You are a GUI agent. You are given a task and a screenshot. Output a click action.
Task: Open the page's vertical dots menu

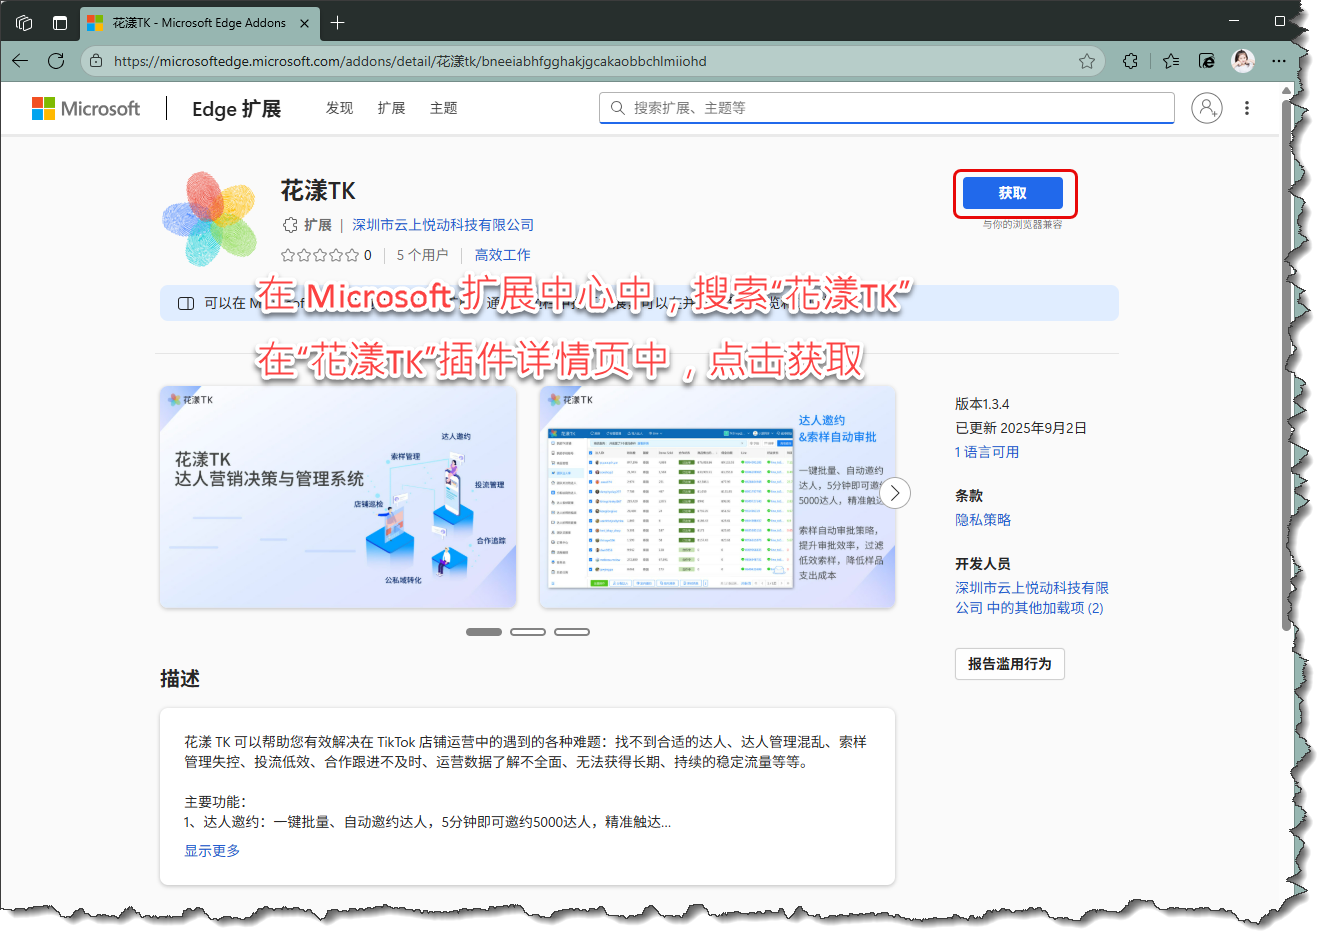pos(1246,108)
